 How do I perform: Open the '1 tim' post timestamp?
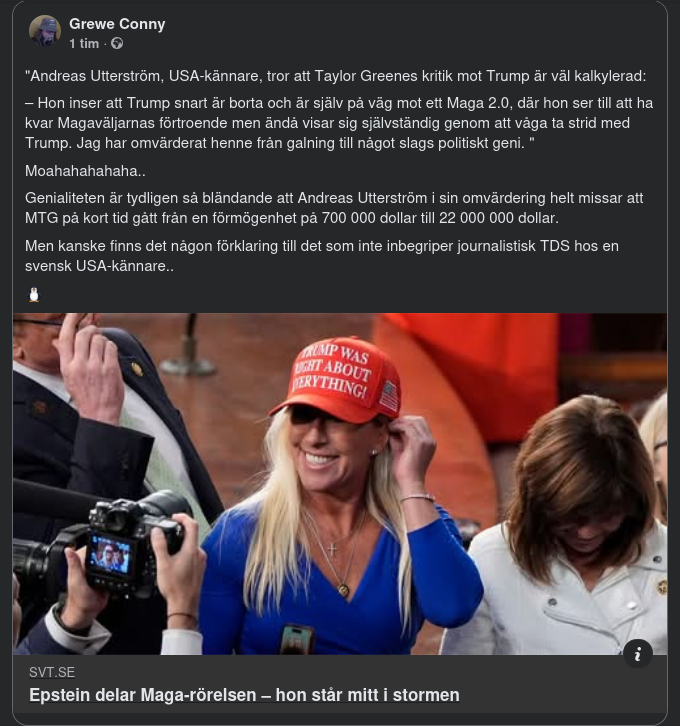(84, 44)
